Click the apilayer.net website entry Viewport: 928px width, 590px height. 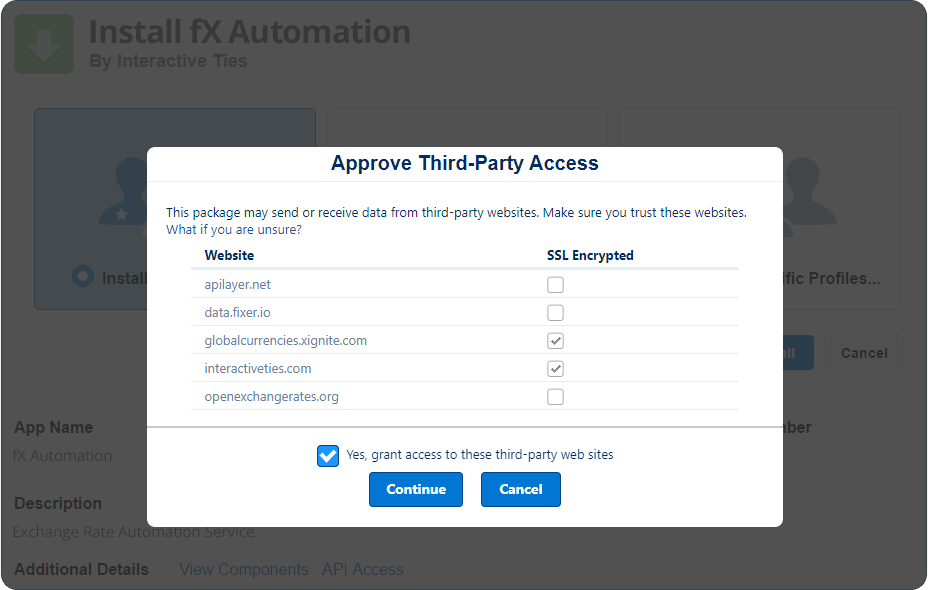click(x=237, y=285)
